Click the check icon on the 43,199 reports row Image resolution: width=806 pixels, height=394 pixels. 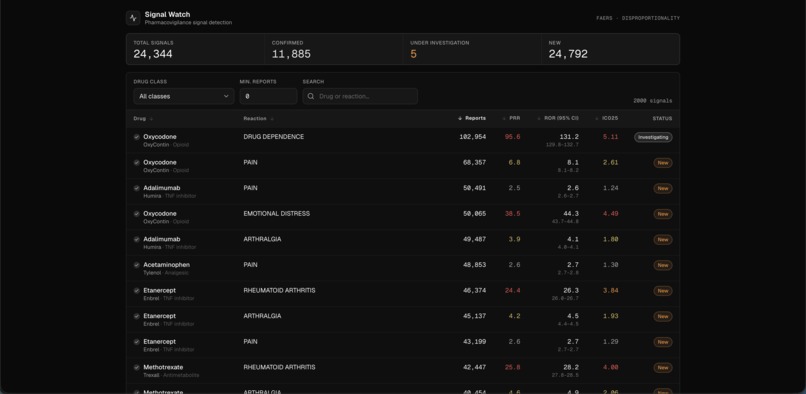pyautogui.click(x=137, y=342)
